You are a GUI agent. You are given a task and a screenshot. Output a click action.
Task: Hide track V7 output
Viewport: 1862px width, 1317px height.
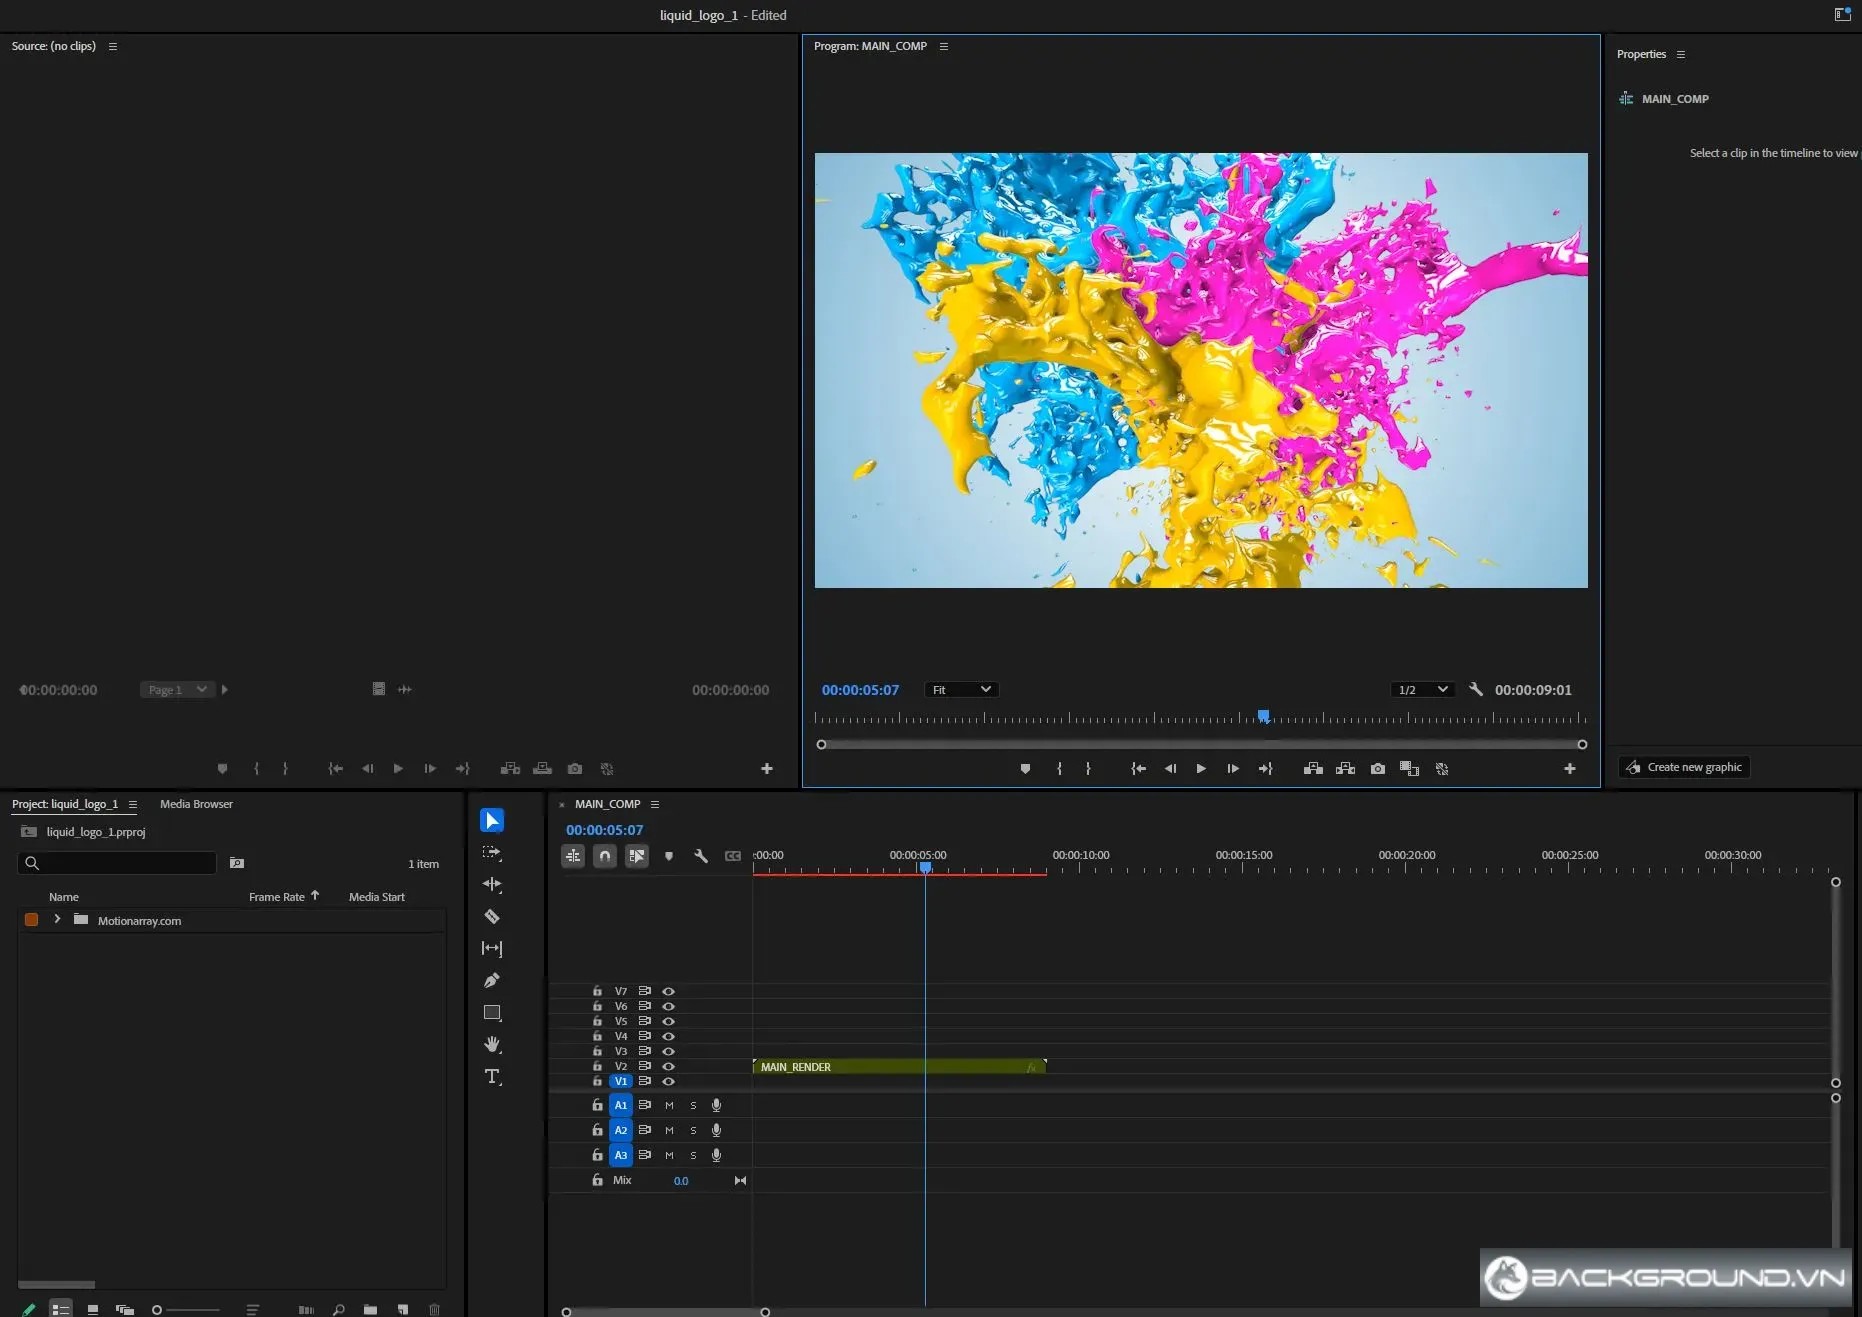click(x=669, y=991)
